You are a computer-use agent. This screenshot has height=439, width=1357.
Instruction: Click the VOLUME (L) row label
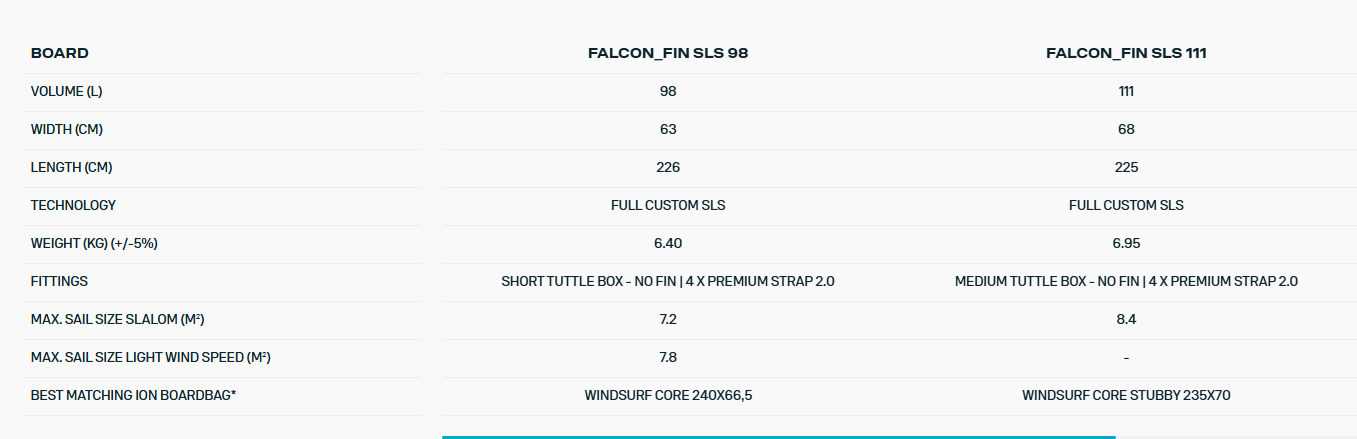pos(67,92)
